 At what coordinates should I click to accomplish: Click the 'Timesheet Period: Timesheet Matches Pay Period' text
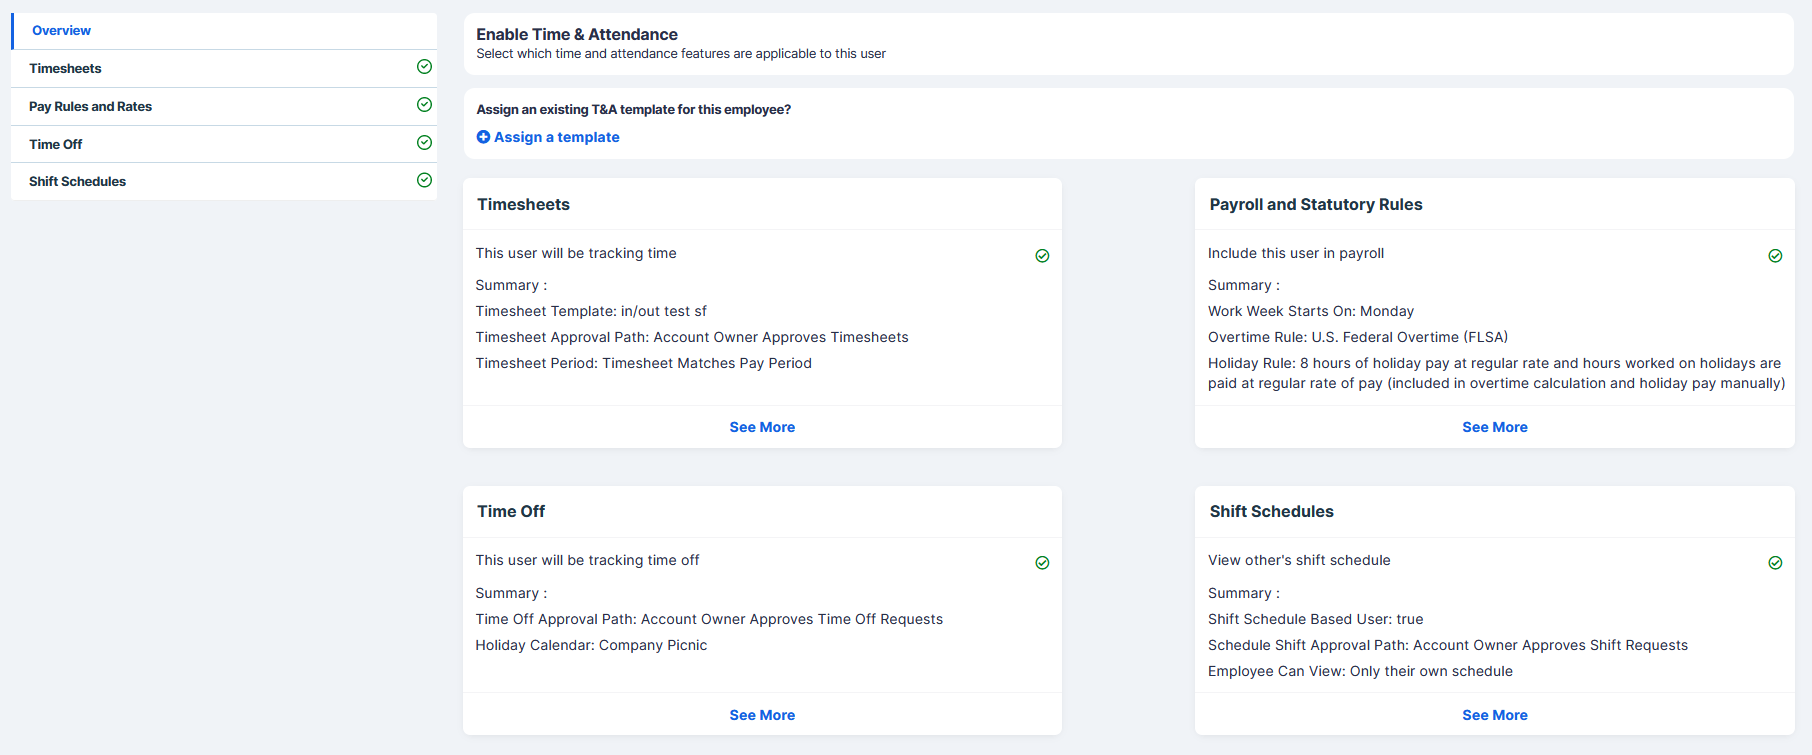pos(643,363)
